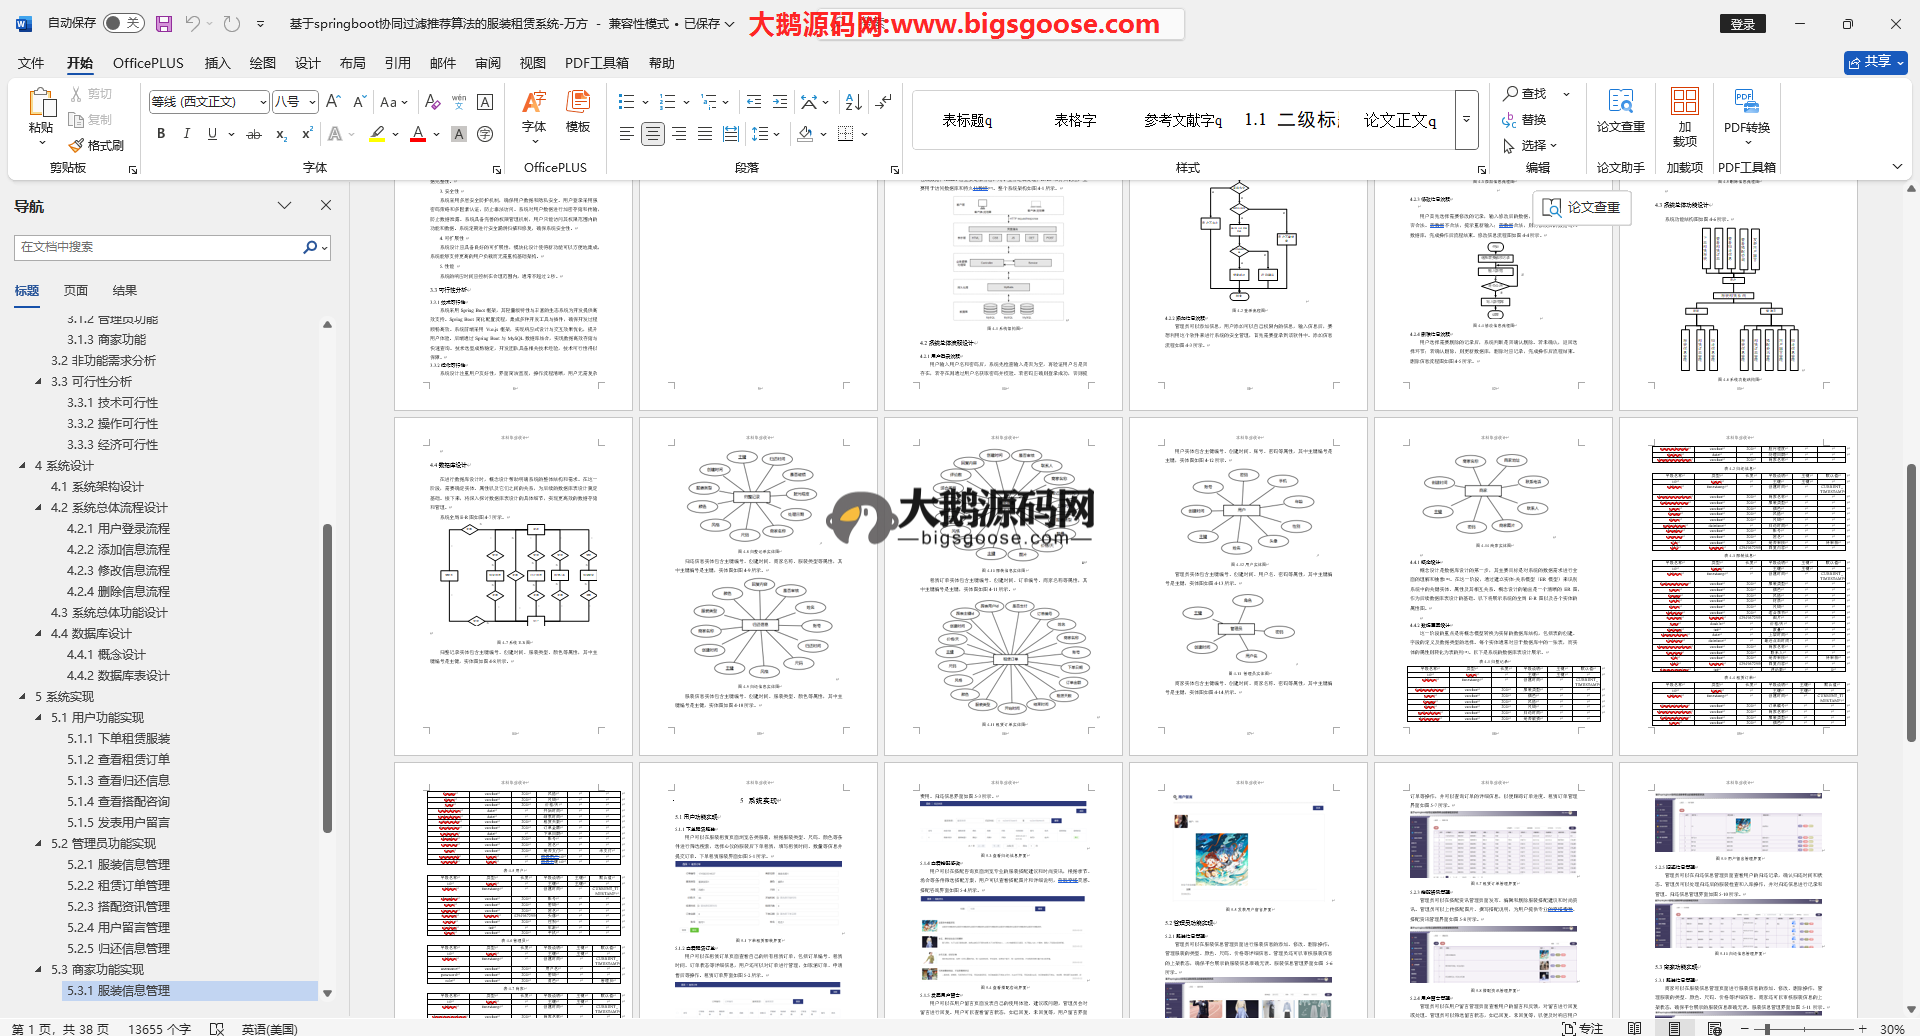This screenshot has height=1036, width=1920.
Task: Collapse the 5.2 管理员功能实现 heading
Action: click(x=39, y=844)
